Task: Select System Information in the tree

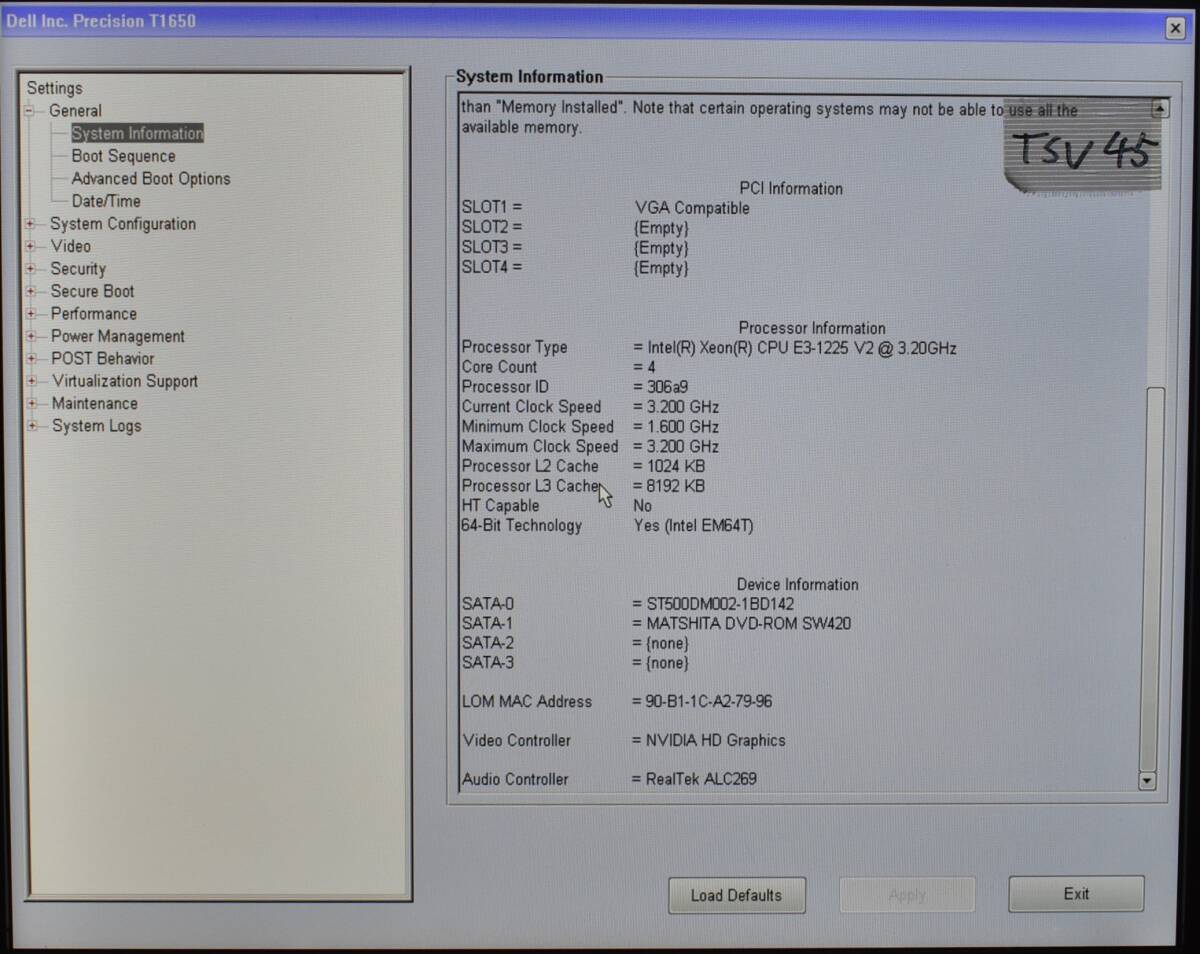Action: point(137,133)
